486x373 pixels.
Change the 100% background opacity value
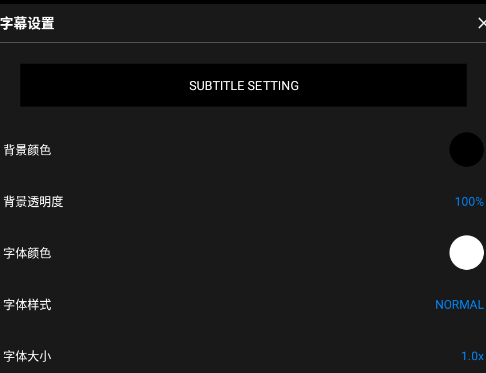(x=469, y=202)
